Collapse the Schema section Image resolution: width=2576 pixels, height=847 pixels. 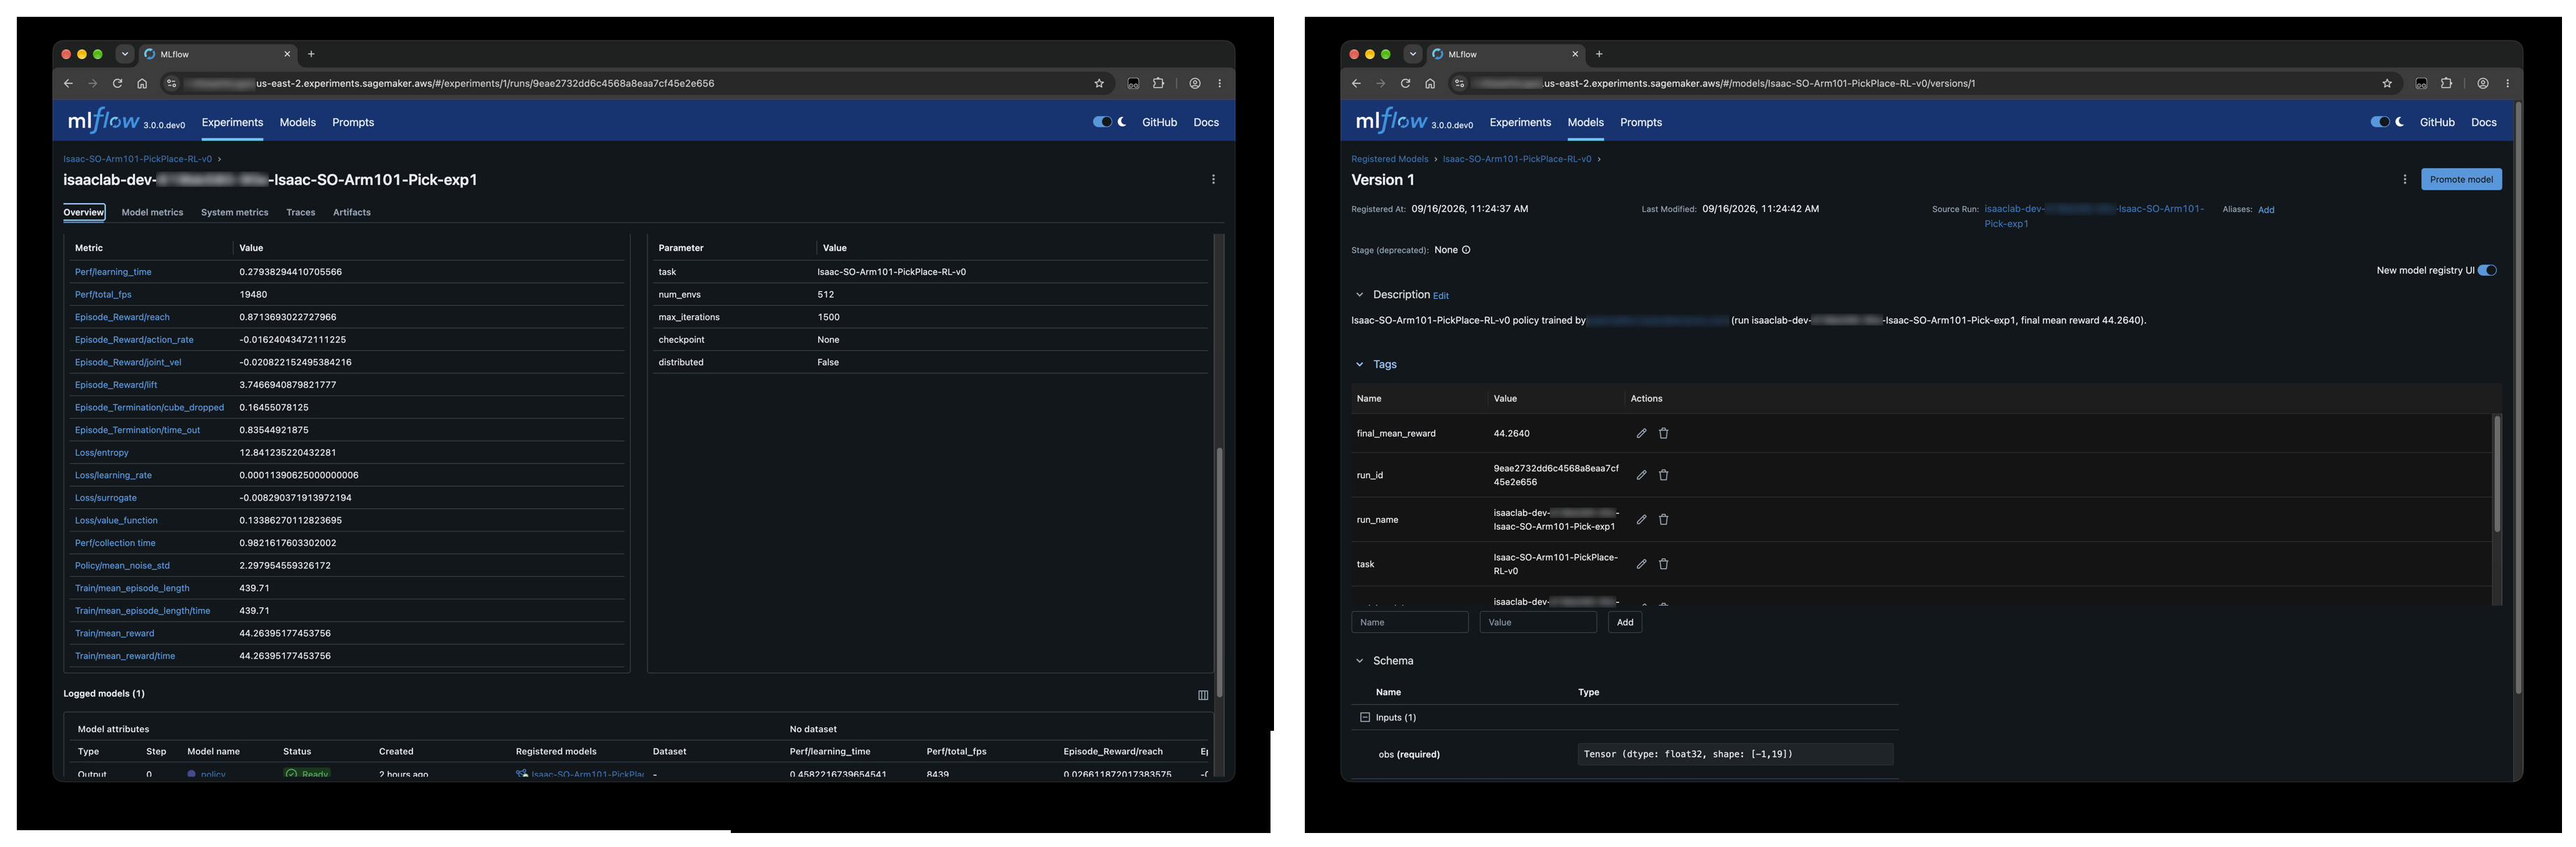click(1359, 661)
